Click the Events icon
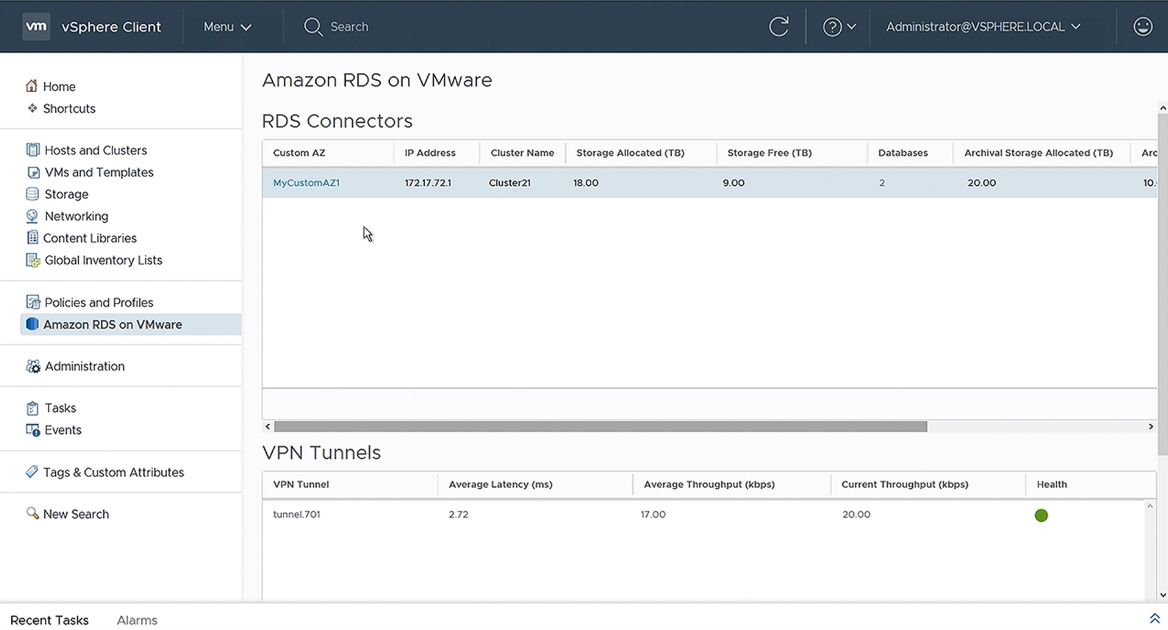This screenshot has height=630, width=1168. pyautogui.click(x=33, y=430)
